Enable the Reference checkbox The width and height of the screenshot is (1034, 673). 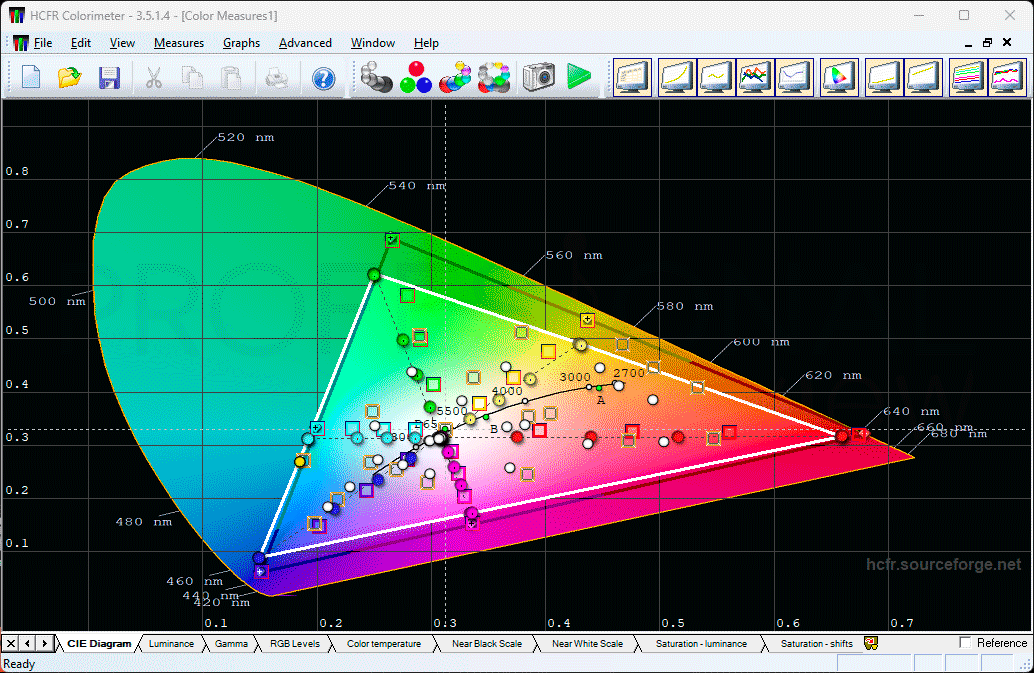point(965,643)
